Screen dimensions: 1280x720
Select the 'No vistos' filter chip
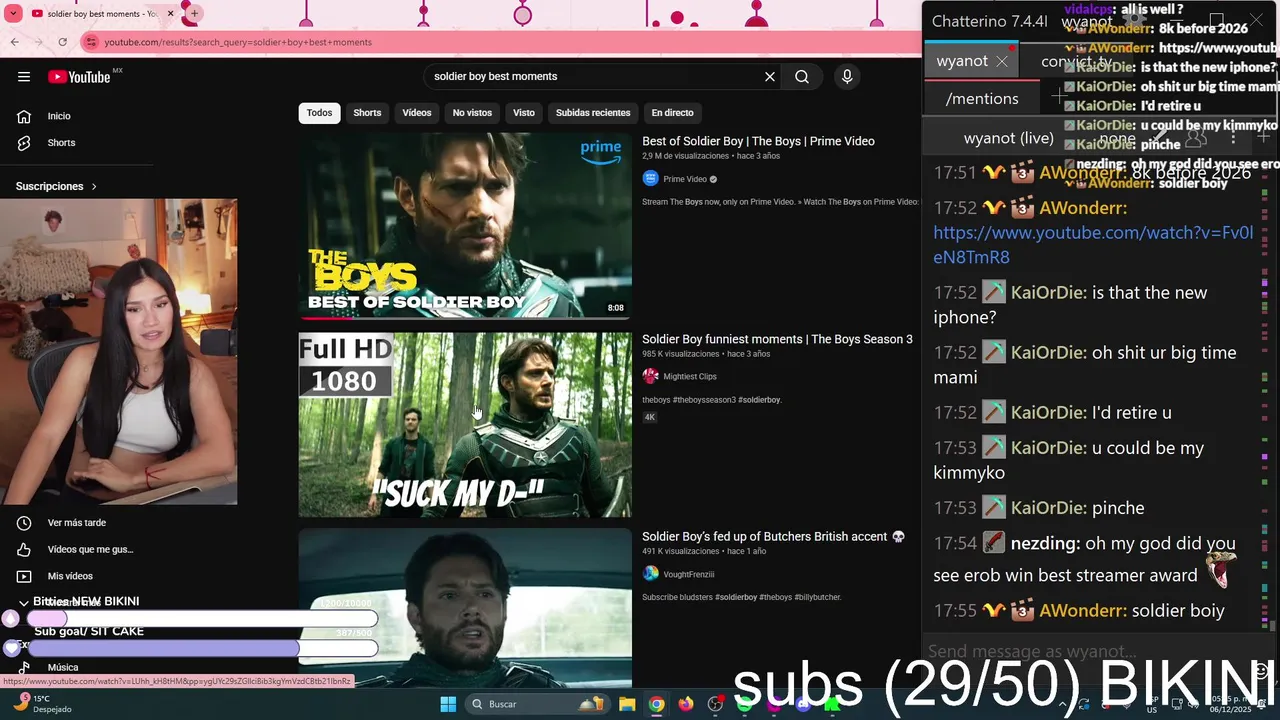click(x=472, y=113)
